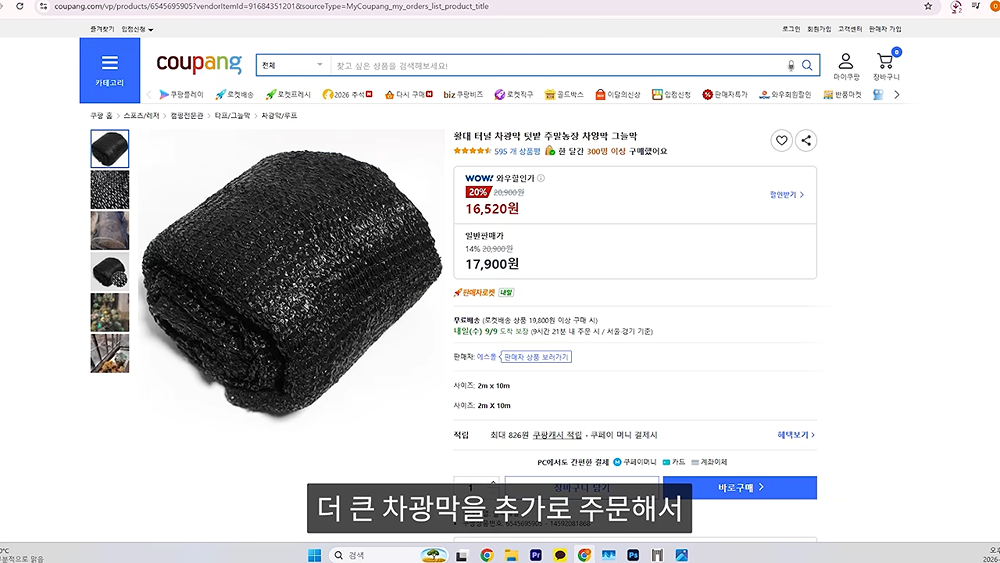Open site information icon in address bar

point(43,6)
